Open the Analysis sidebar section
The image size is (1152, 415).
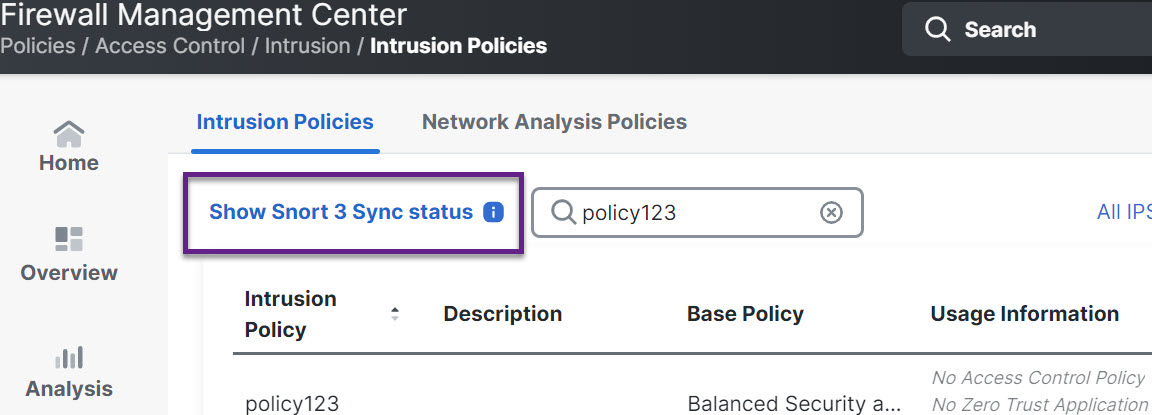(68, 371)
